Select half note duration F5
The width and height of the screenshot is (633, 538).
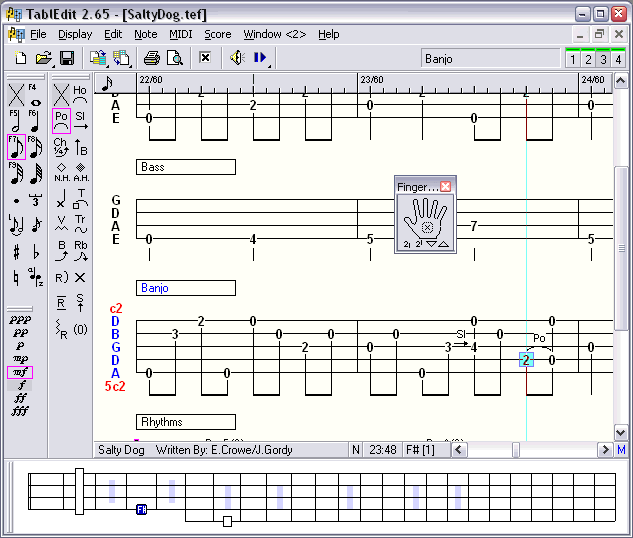pos(17,121)
